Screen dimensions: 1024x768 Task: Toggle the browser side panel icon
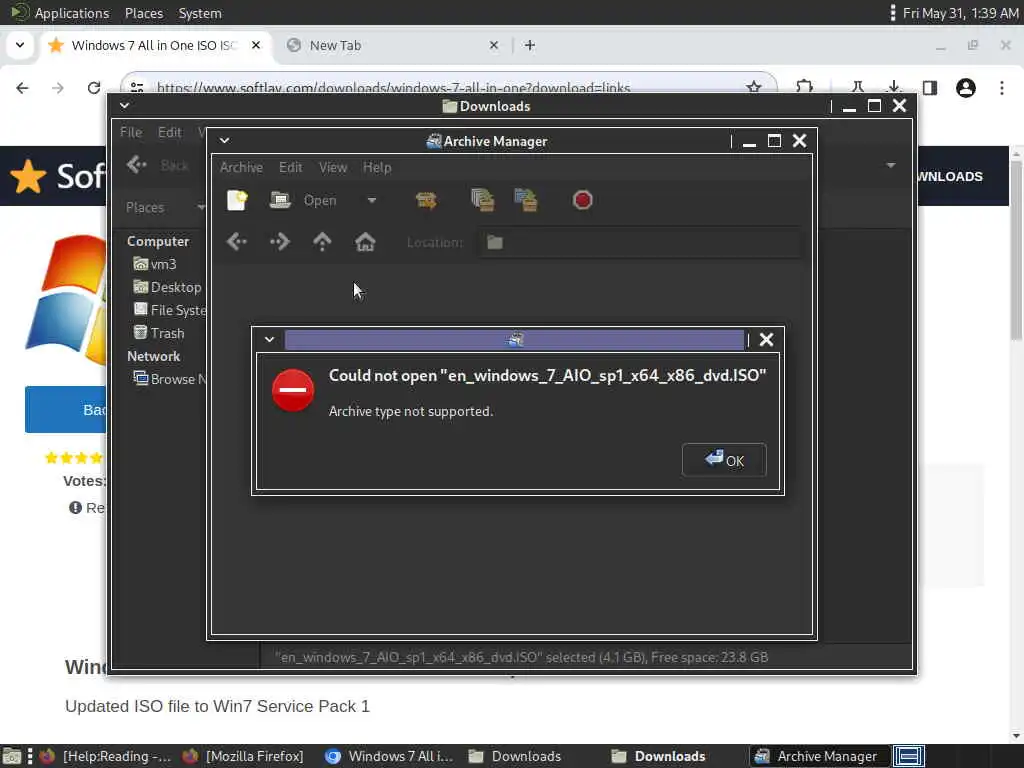(930, 88)
